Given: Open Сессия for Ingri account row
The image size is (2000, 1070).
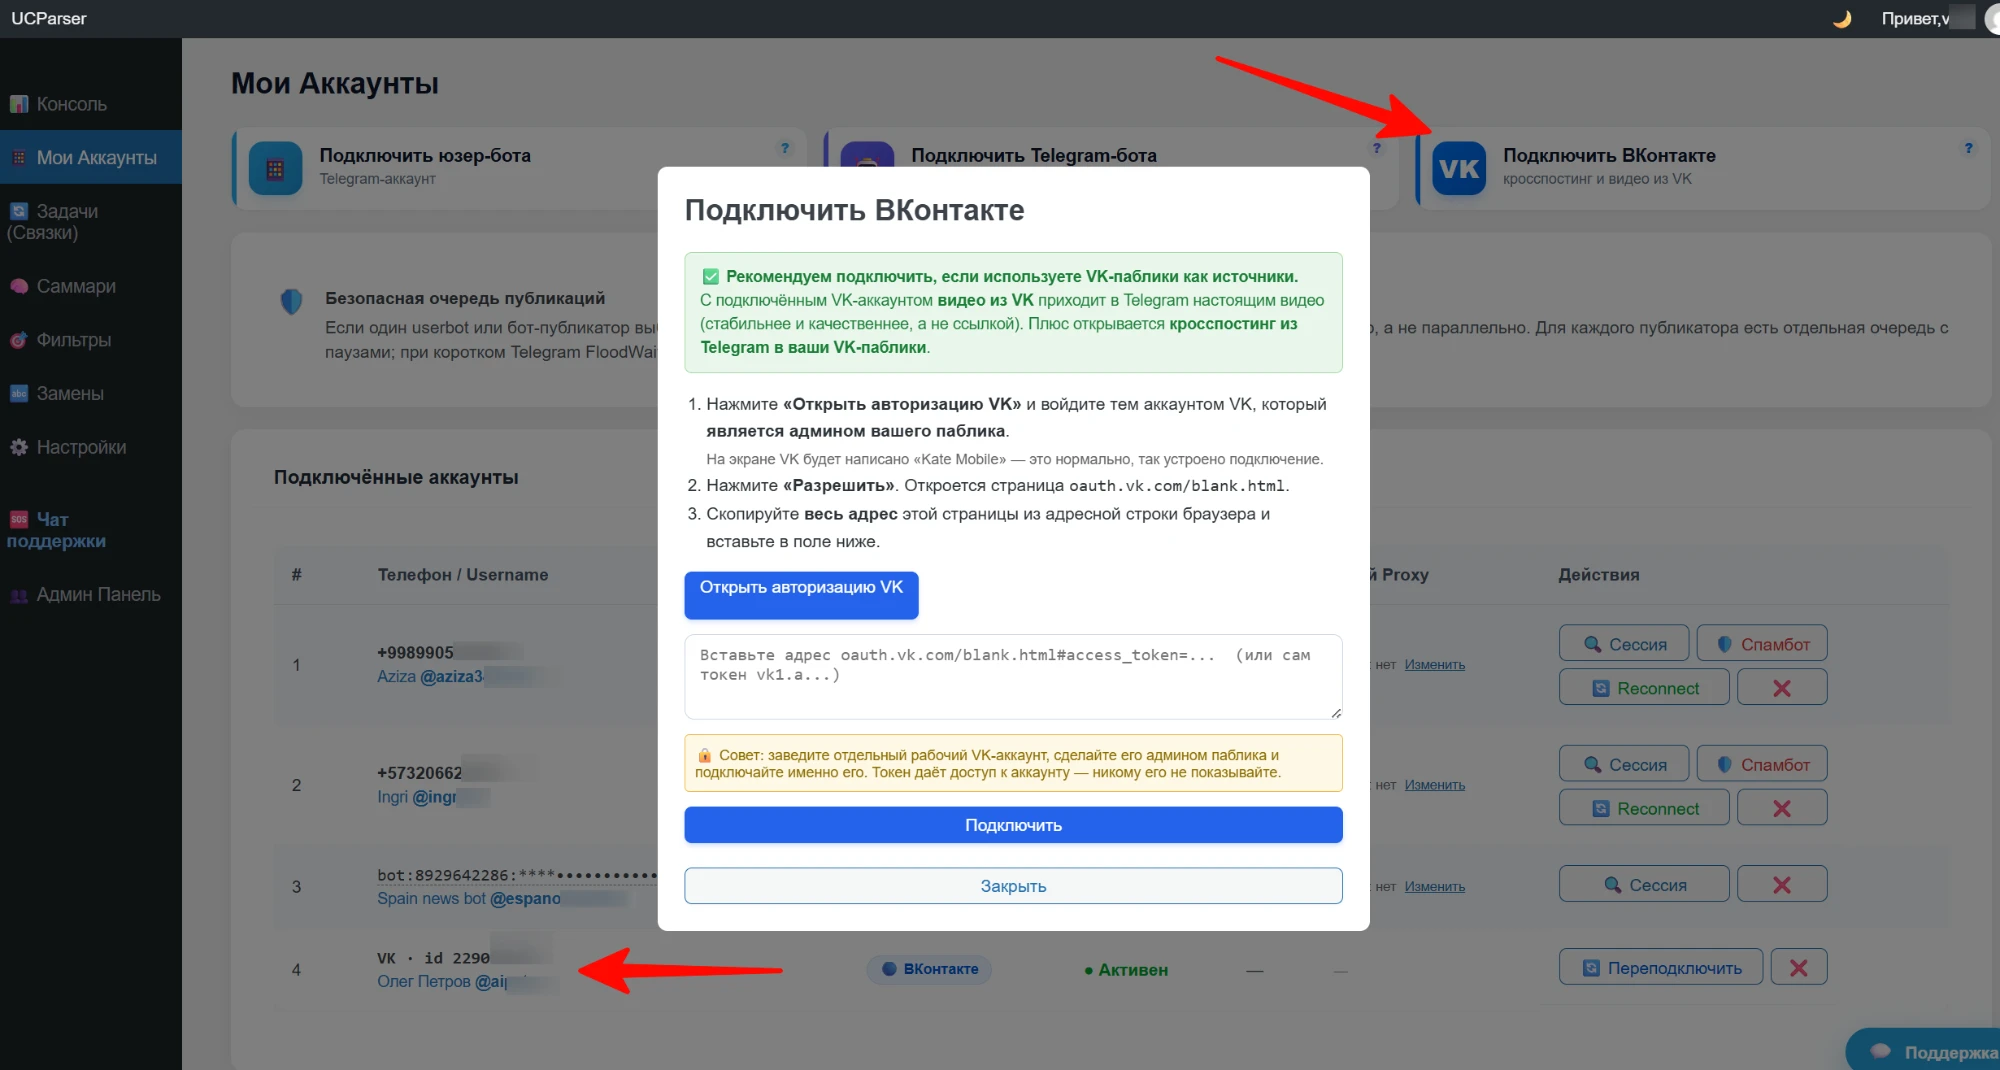Looking at the screenshot, I should [x=1624, y=764].
